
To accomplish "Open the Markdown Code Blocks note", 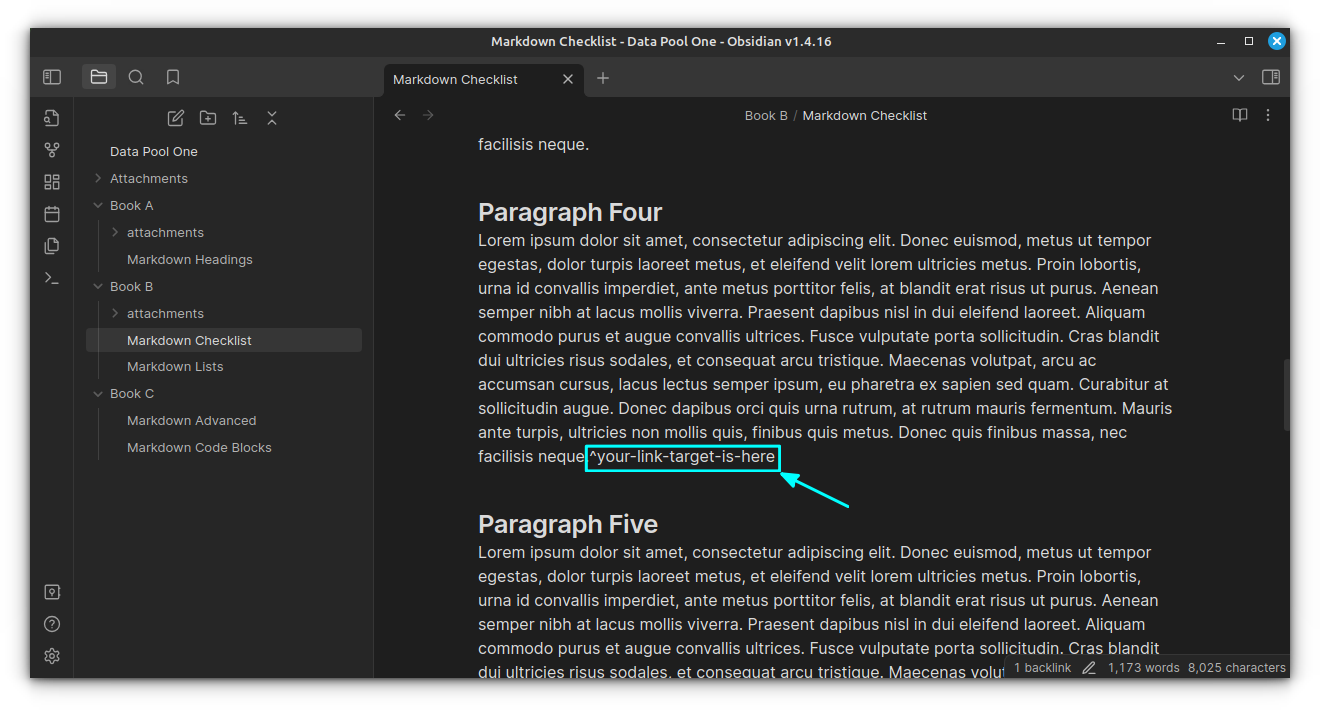I will tap(199, 447).
